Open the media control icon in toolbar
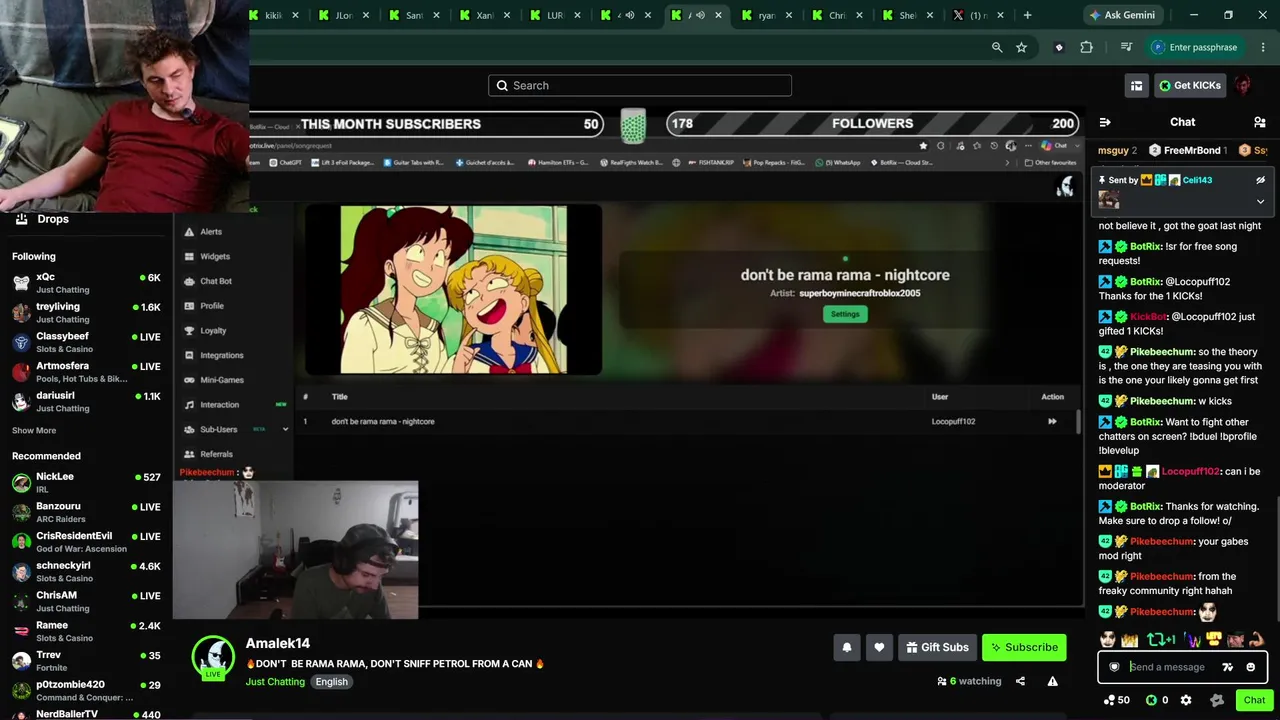This screenshot has width=1280, height=720. (1127, 47)
